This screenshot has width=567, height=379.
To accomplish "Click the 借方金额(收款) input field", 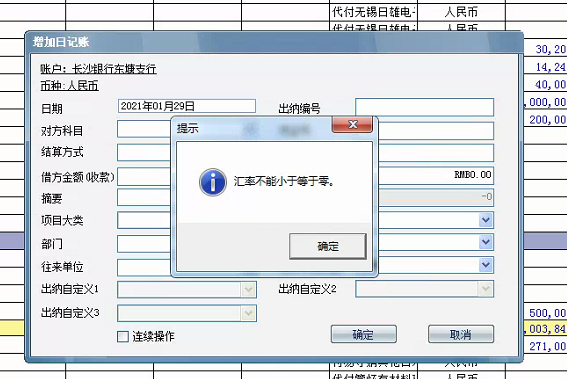I will [x=144, y=176].
